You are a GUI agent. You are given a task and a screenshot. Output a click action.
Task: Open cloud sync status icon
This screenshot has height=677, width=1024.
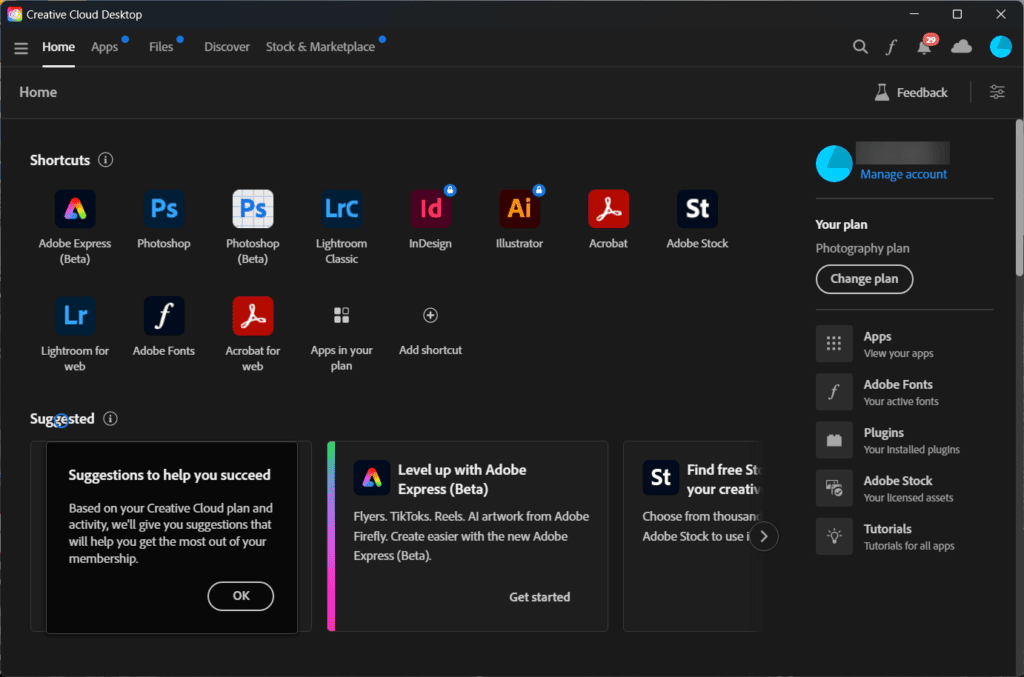[x=961, y=47]
